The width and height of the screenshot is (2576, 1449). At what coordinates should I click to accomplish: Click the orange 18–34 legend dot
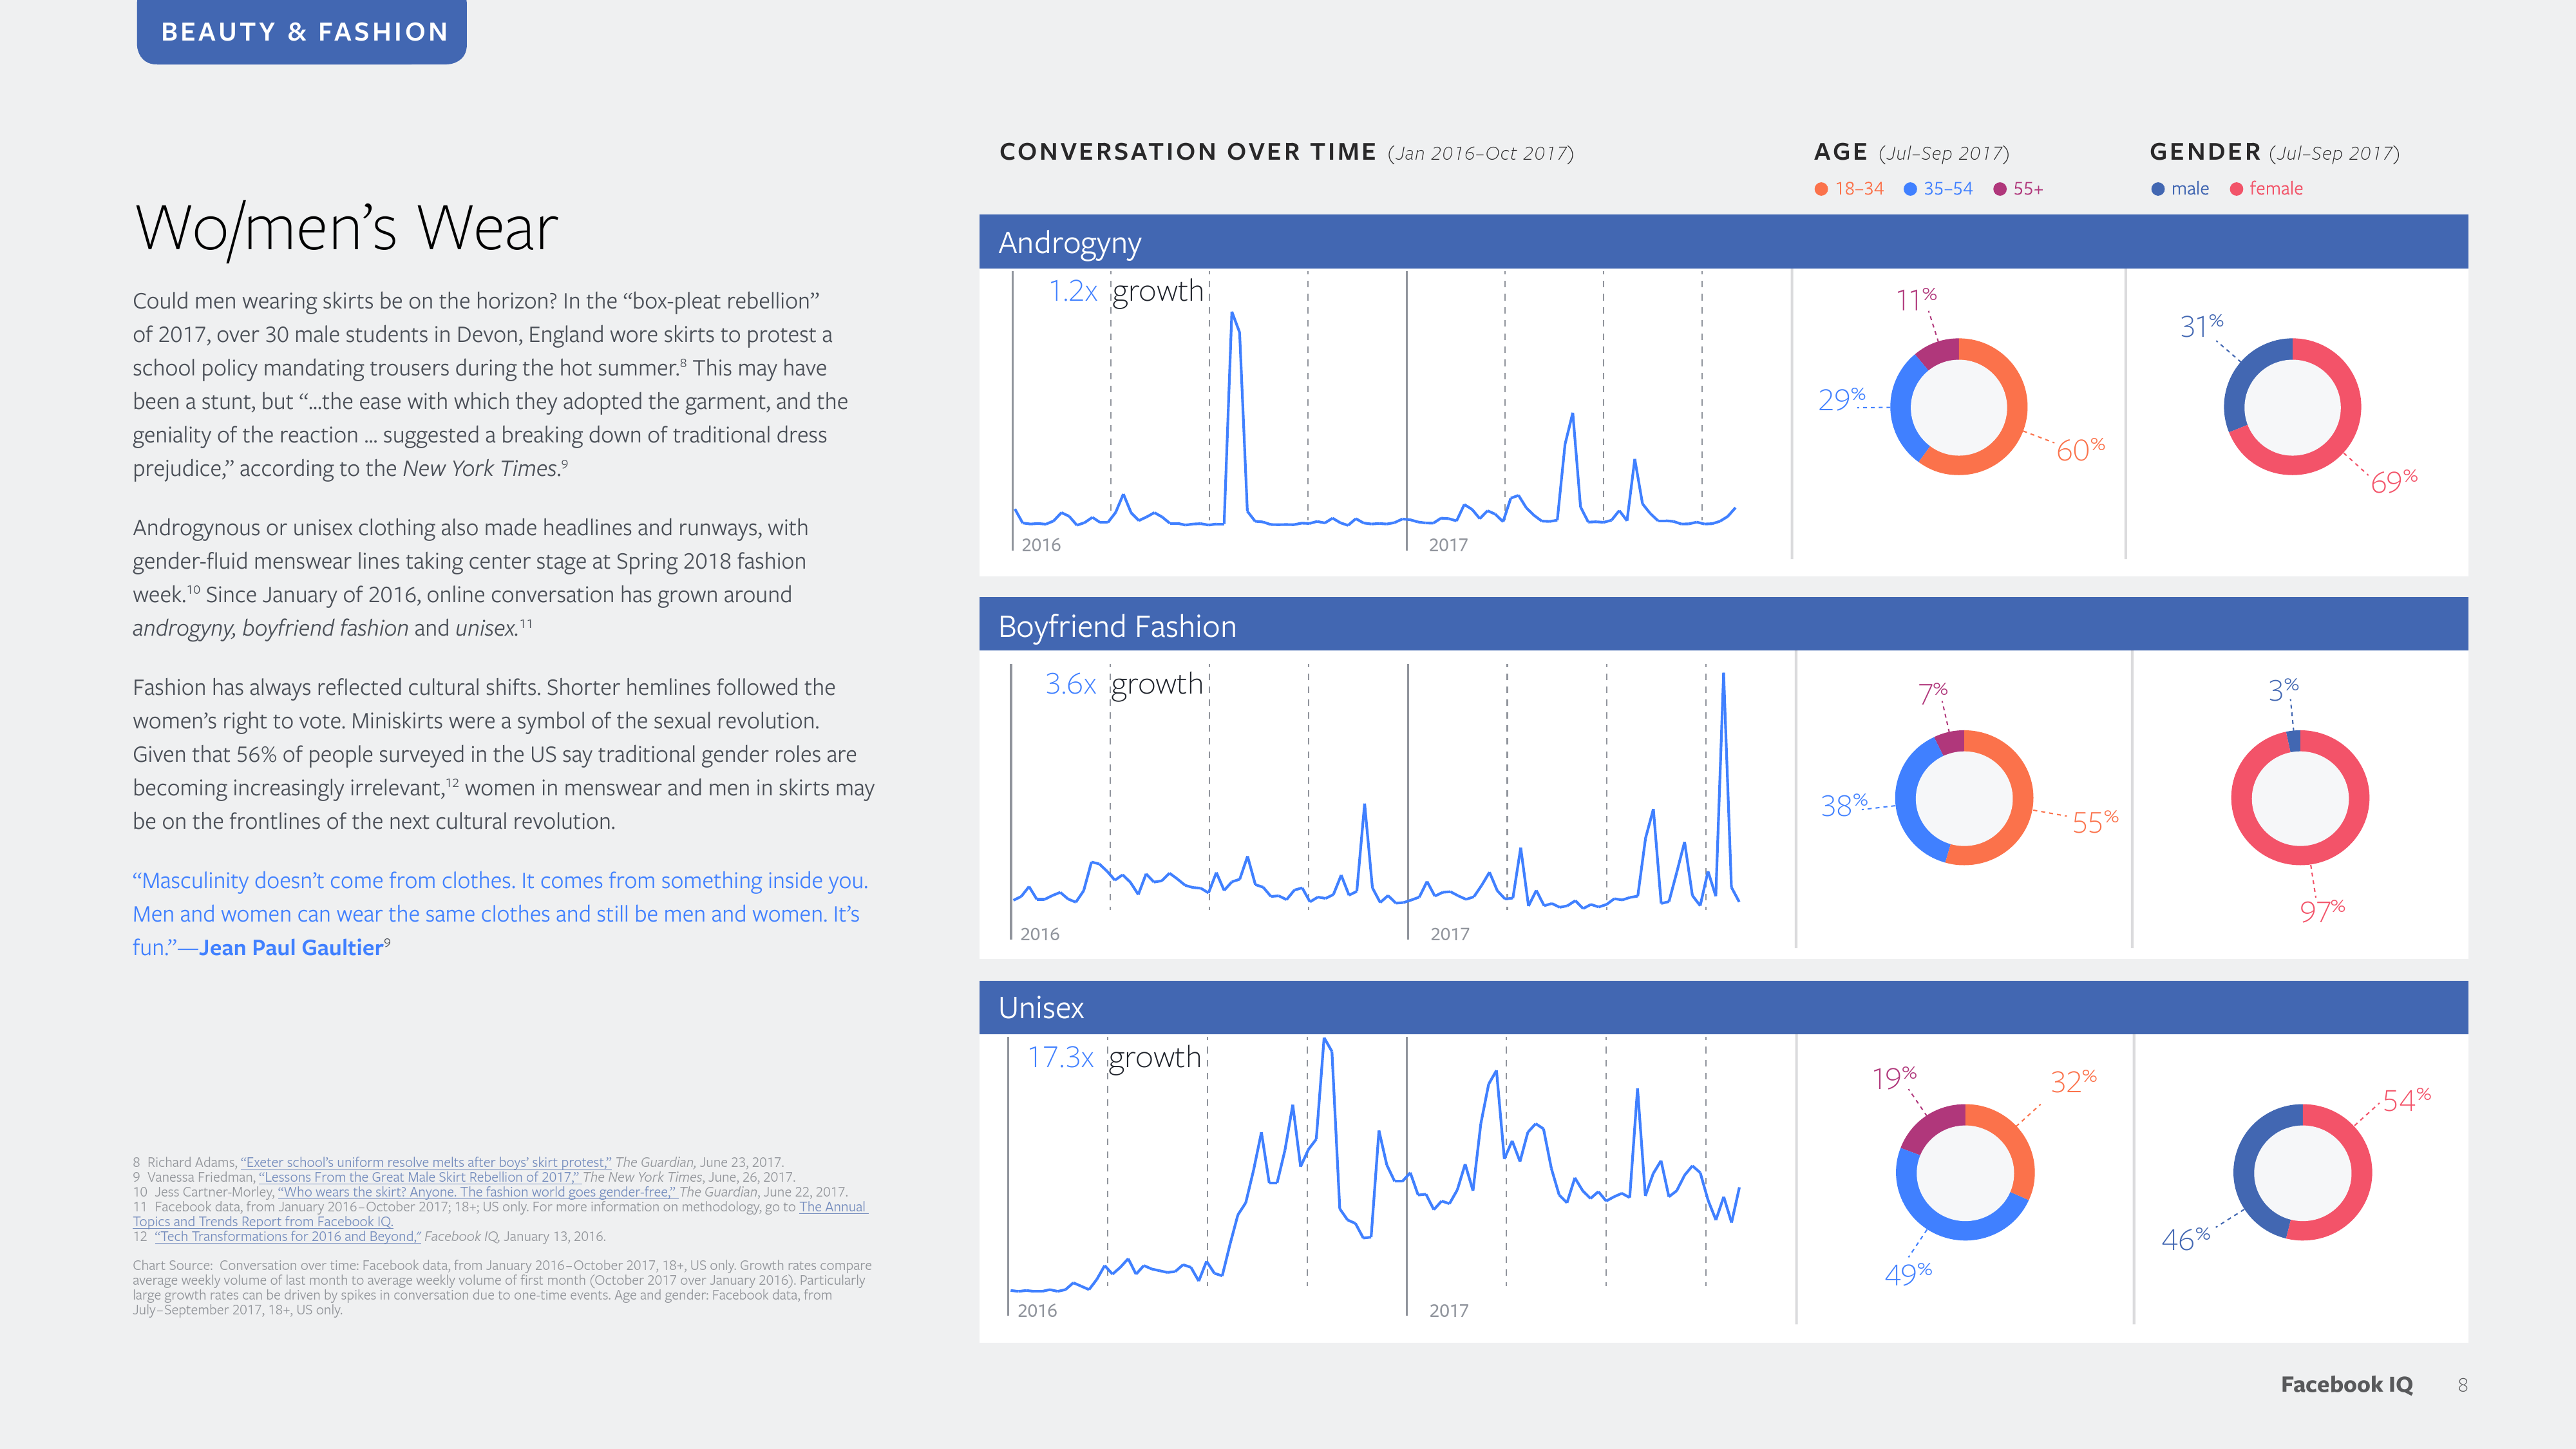(x=1821, y=189)
